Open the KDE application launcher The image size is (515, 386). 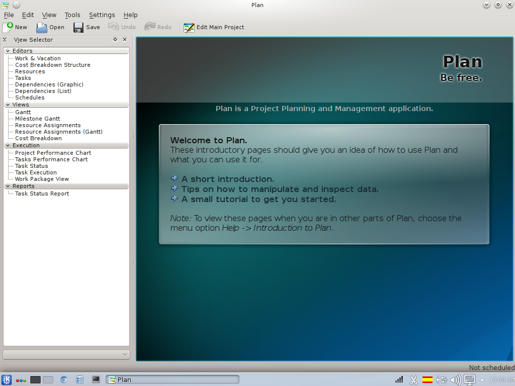coord(6,380)
